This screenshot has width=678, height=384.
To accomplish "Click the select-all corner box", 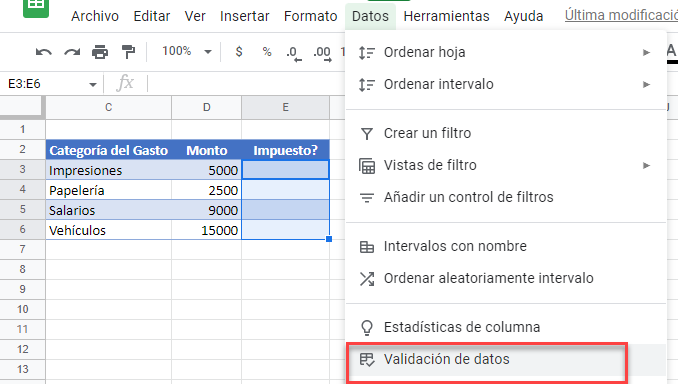I will pos(22,107).
